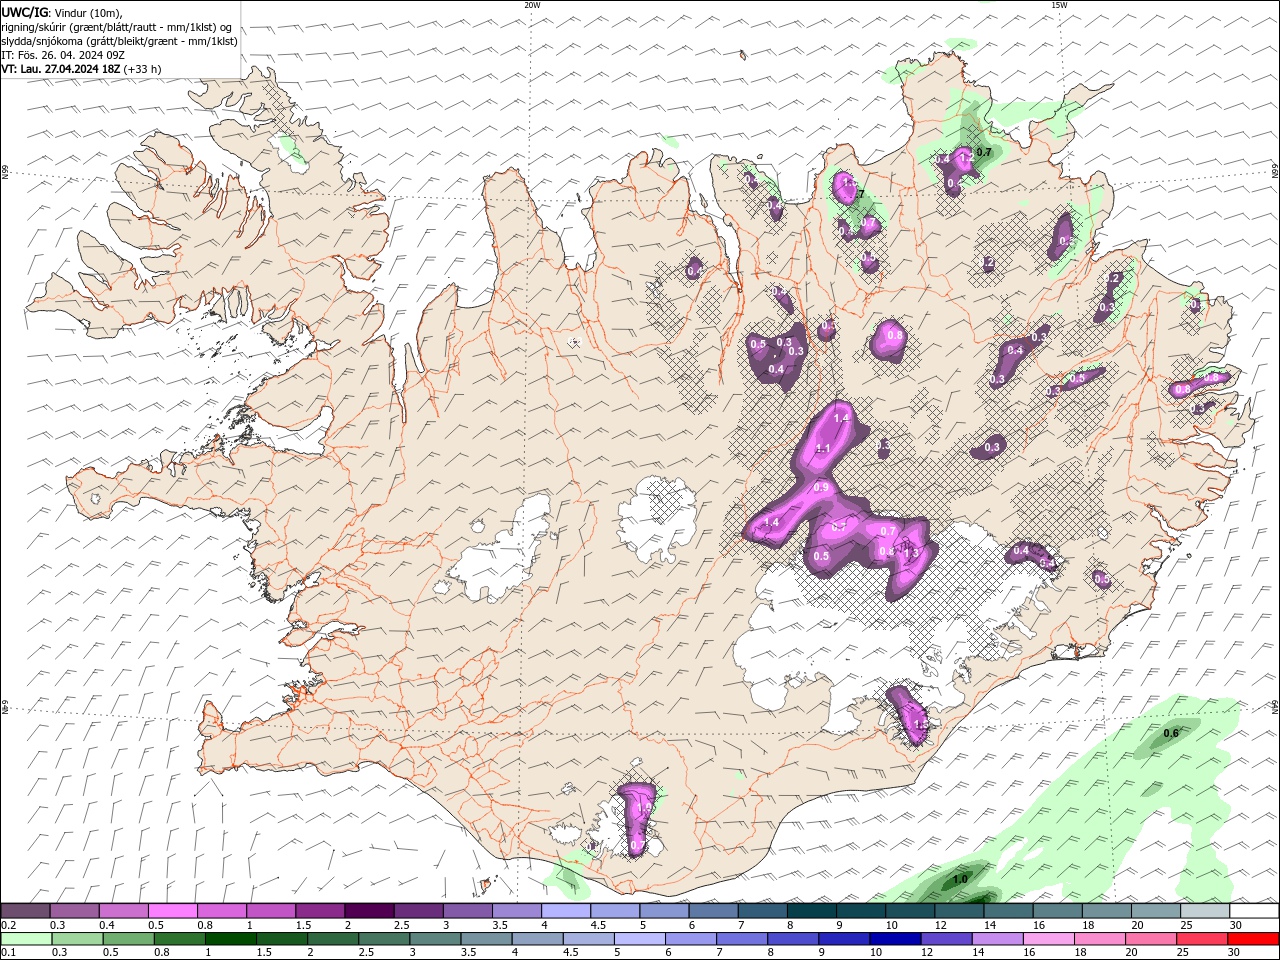Click the darkest purple swatch between 2 and 2.5
Screen dimensions: 1280x960
369,911
